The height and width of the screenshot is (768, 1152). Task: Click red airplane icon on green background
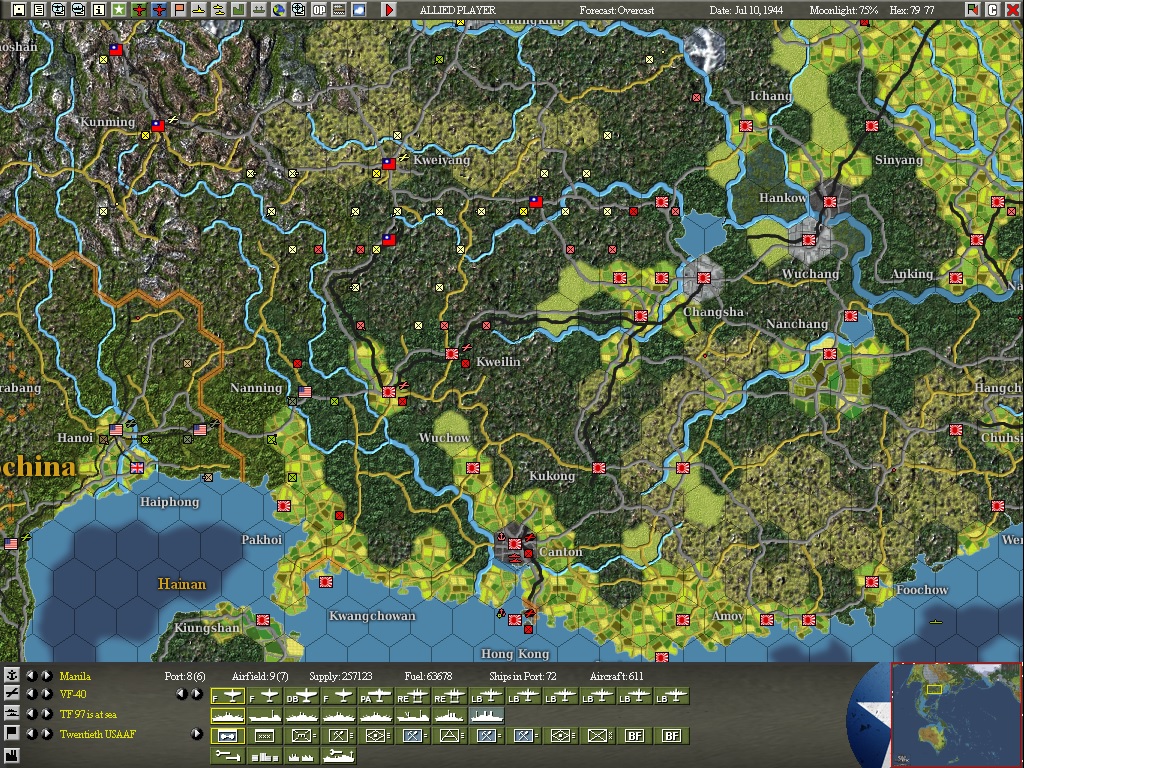pos(139,10)
